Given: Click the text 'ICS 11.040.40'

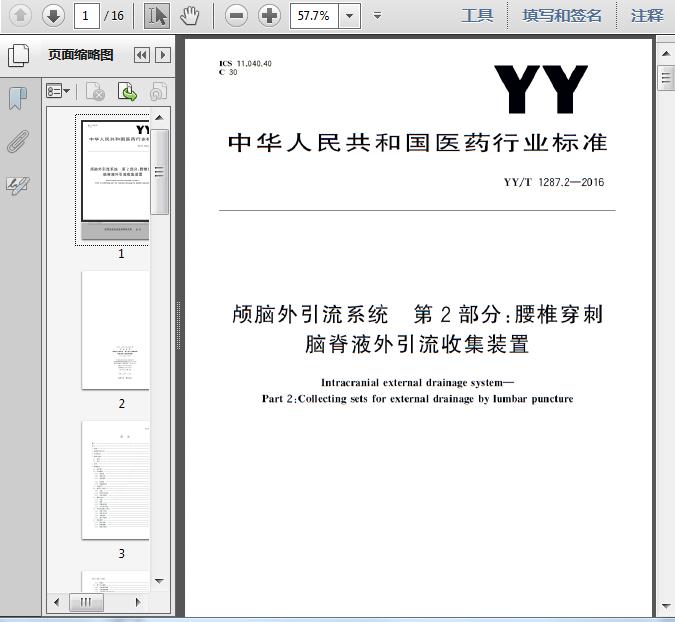Looking at the screenshot, I should pos(245,64).
